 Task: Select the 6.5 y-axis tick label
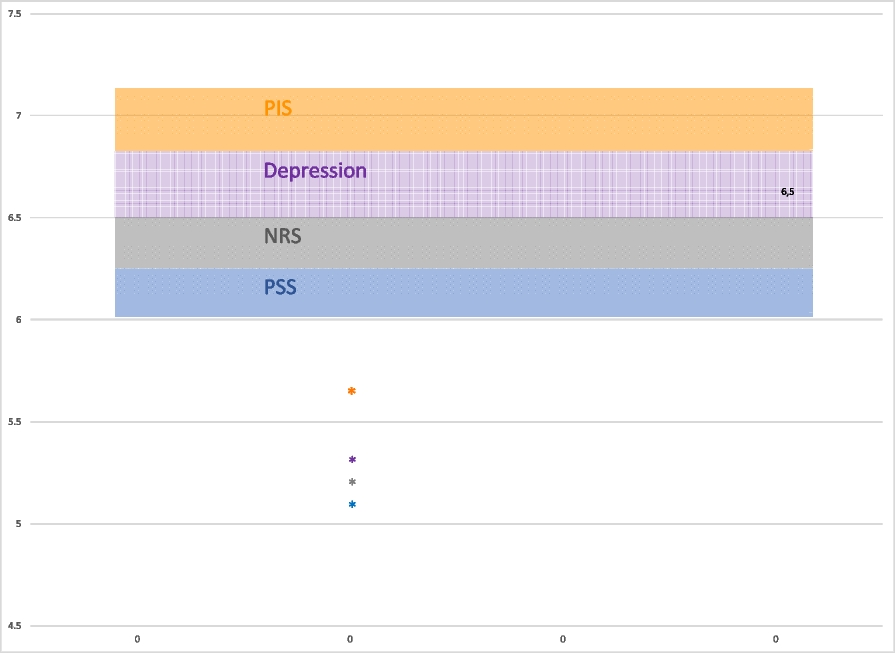click(x=14, y=218)
